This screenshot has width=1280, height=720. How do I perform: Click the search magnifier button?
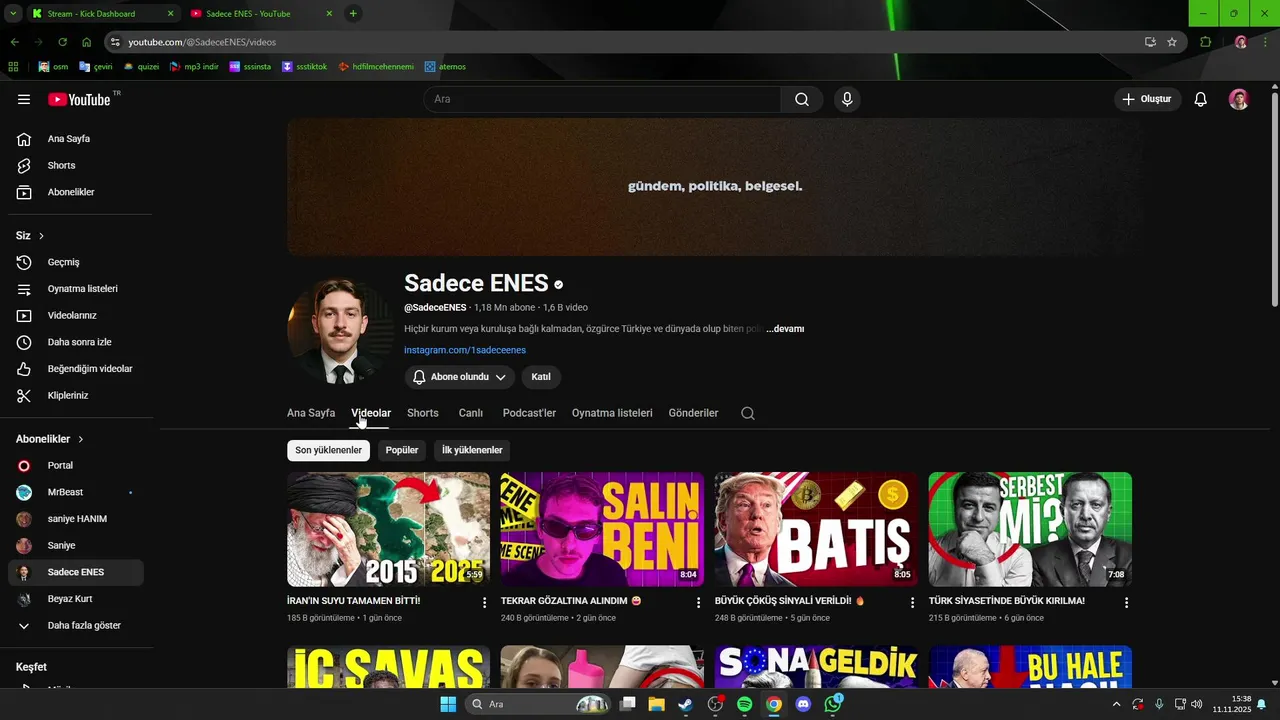(x=802, y=99)
